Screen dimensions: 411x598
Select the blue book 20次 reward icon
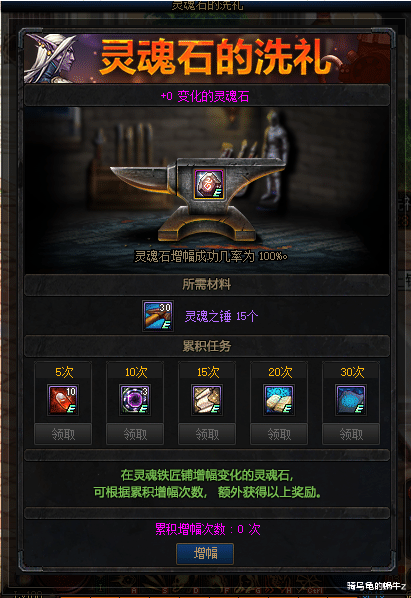click(x=279, y=400)
